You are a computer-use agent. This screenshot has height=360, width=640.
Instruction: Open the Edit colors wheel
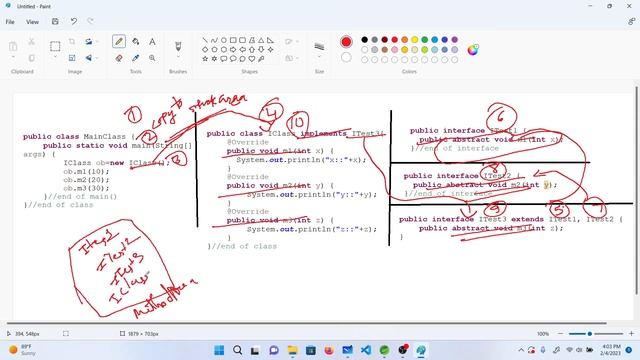pyautogui.click(x=473, y=49)
